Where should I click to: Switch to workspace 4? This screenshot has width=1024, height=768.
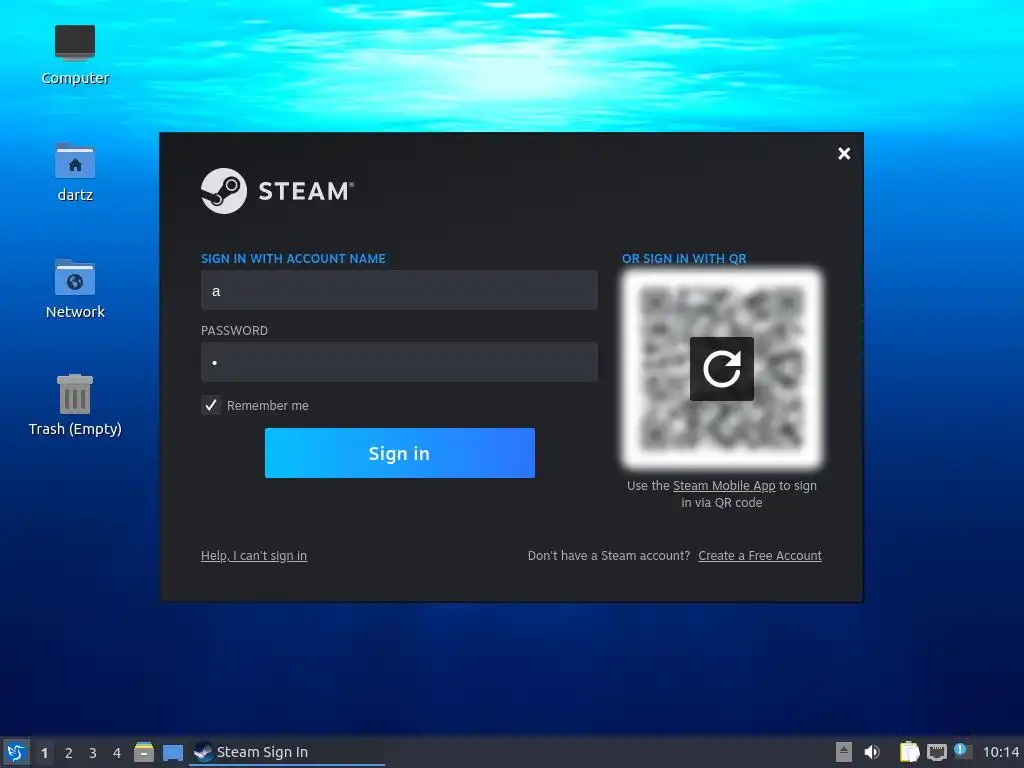(117, 753)
